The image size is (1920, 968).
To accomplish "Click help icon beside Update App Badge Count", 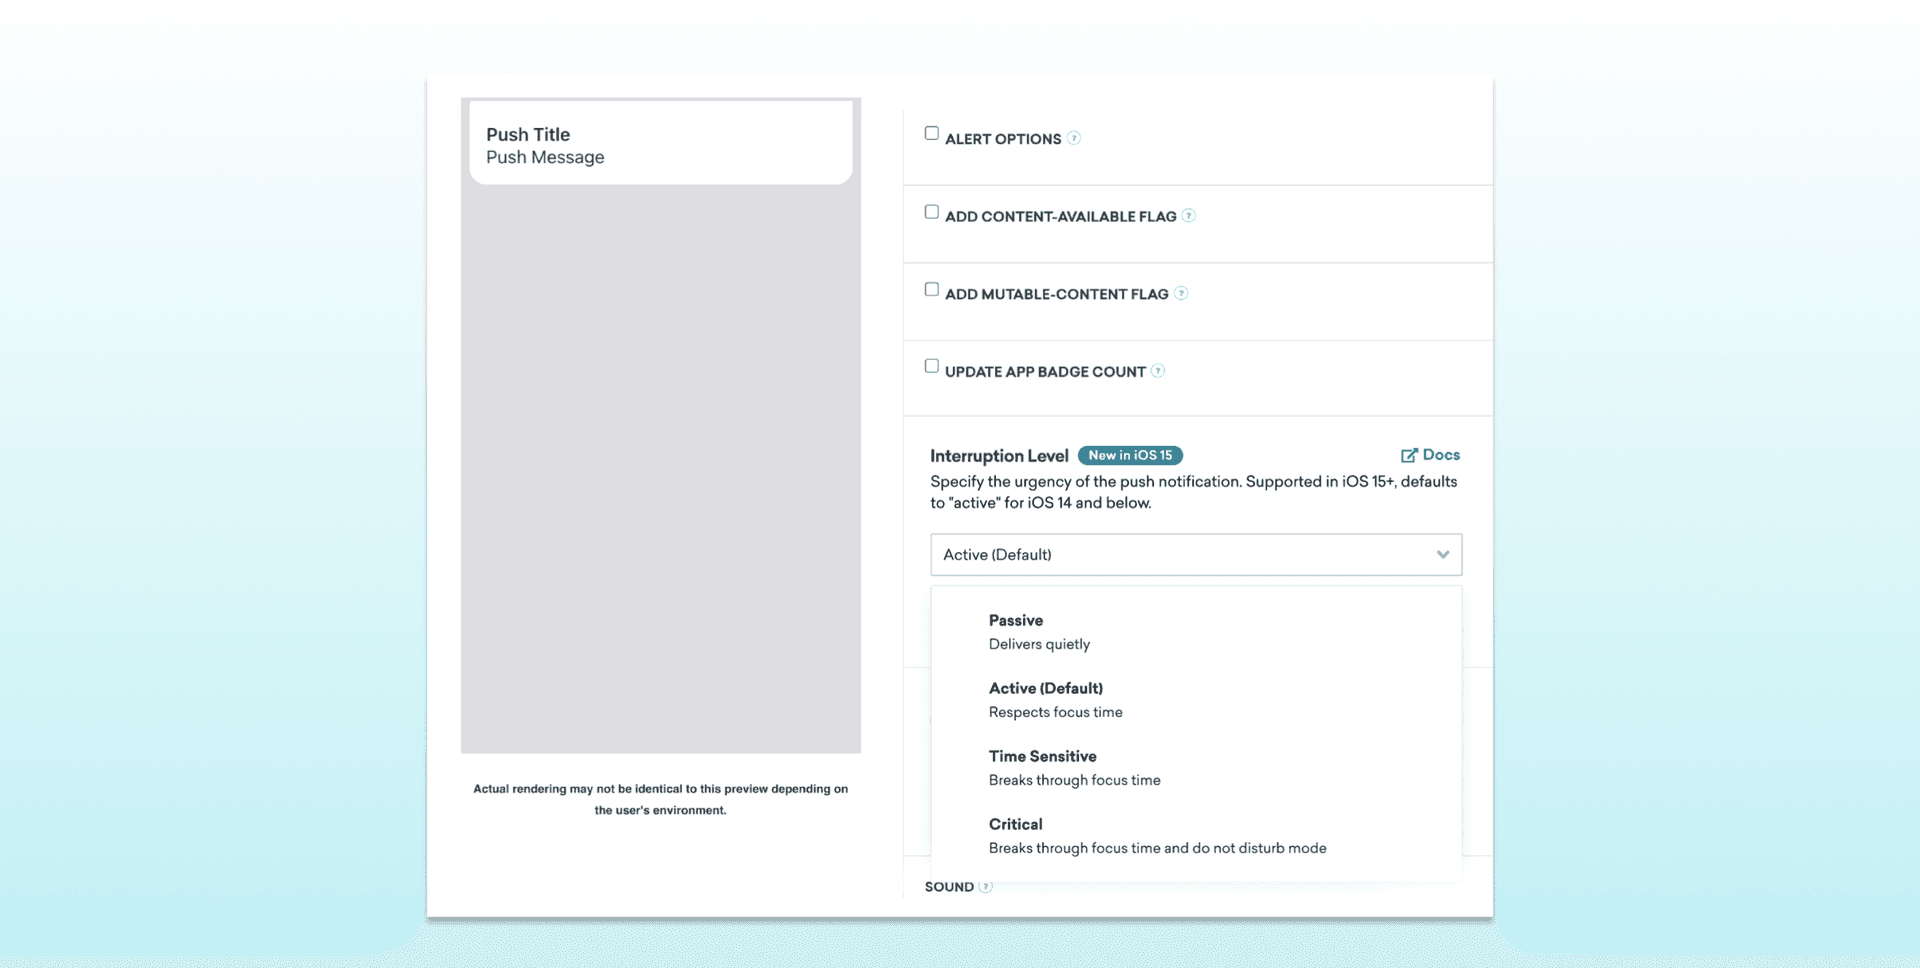I will point(1158,371).
